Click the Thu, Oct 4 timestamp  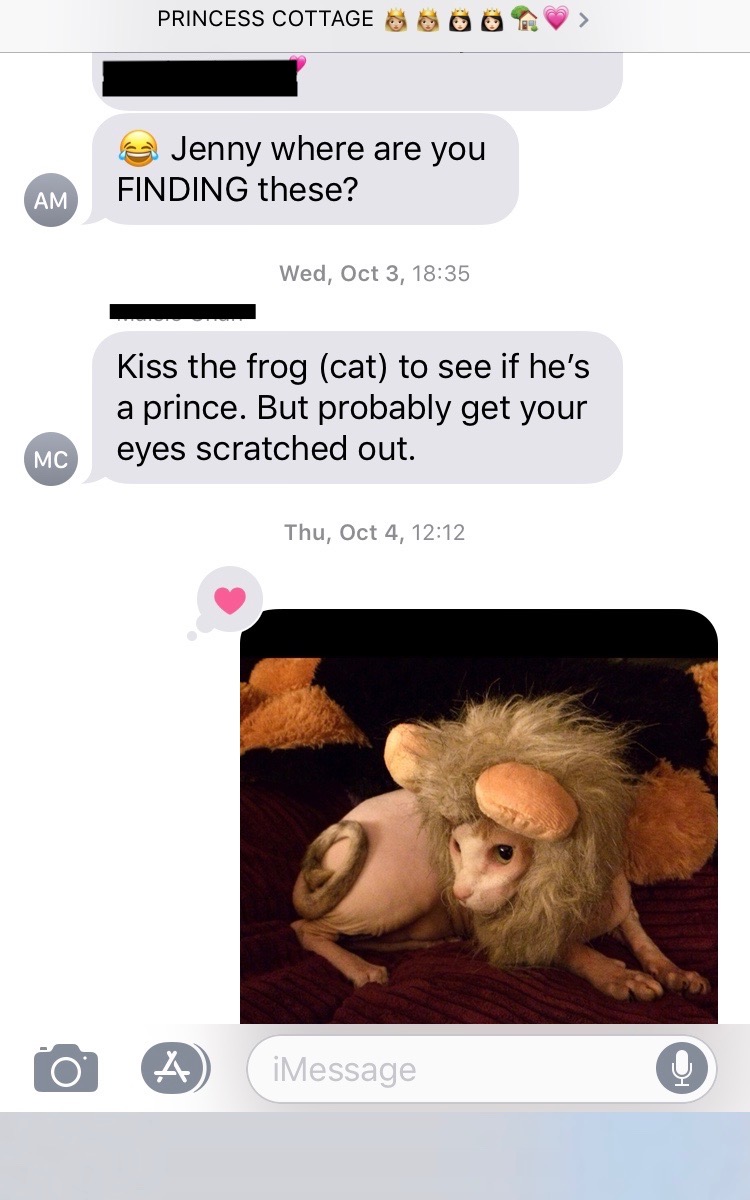tap(374, 532)
